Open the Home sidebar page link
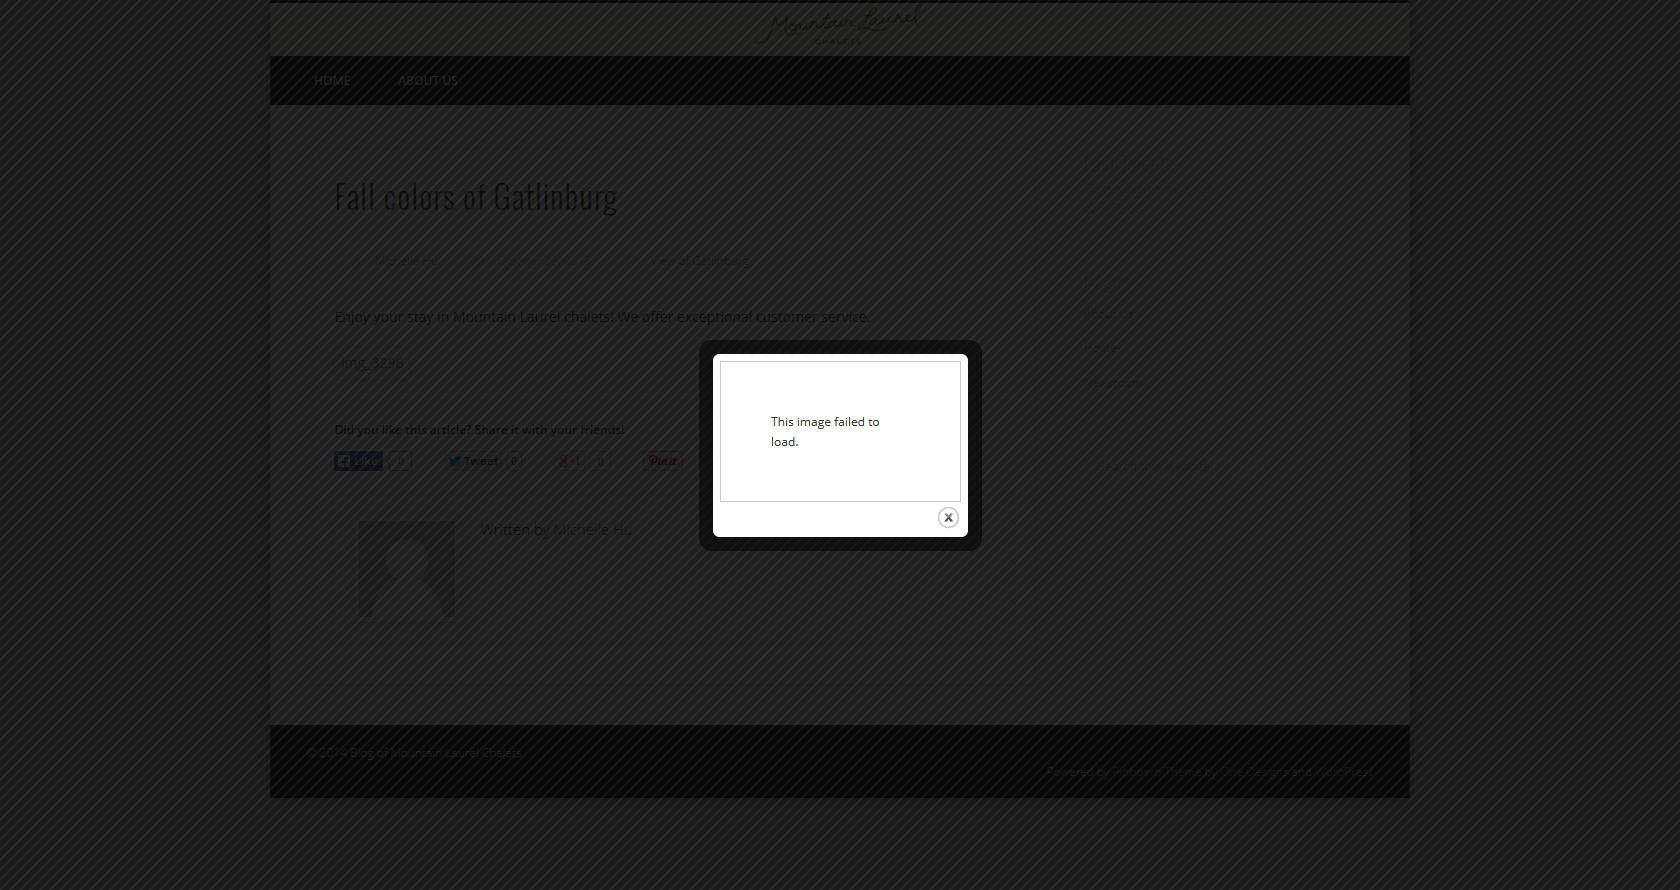1680x890 pixels. 1102,348
